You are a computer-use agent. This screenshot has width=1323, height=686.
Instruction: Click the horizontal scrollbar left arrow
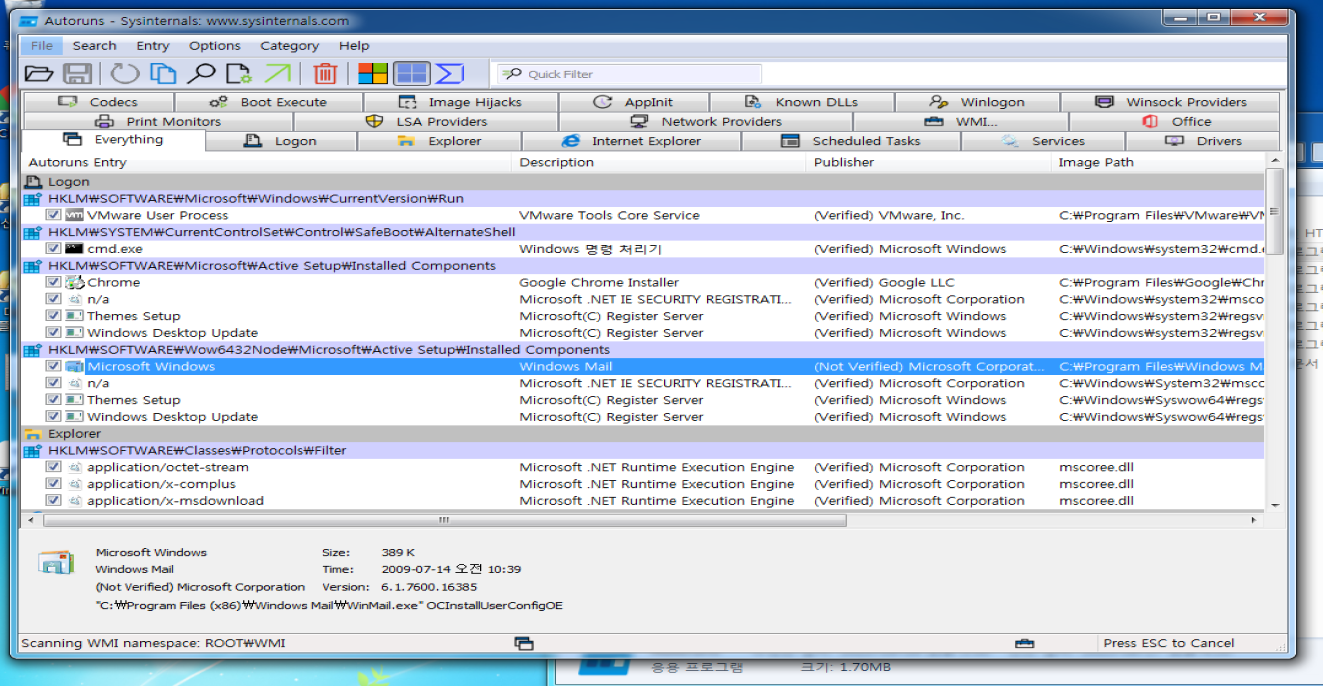coord(31,520)
